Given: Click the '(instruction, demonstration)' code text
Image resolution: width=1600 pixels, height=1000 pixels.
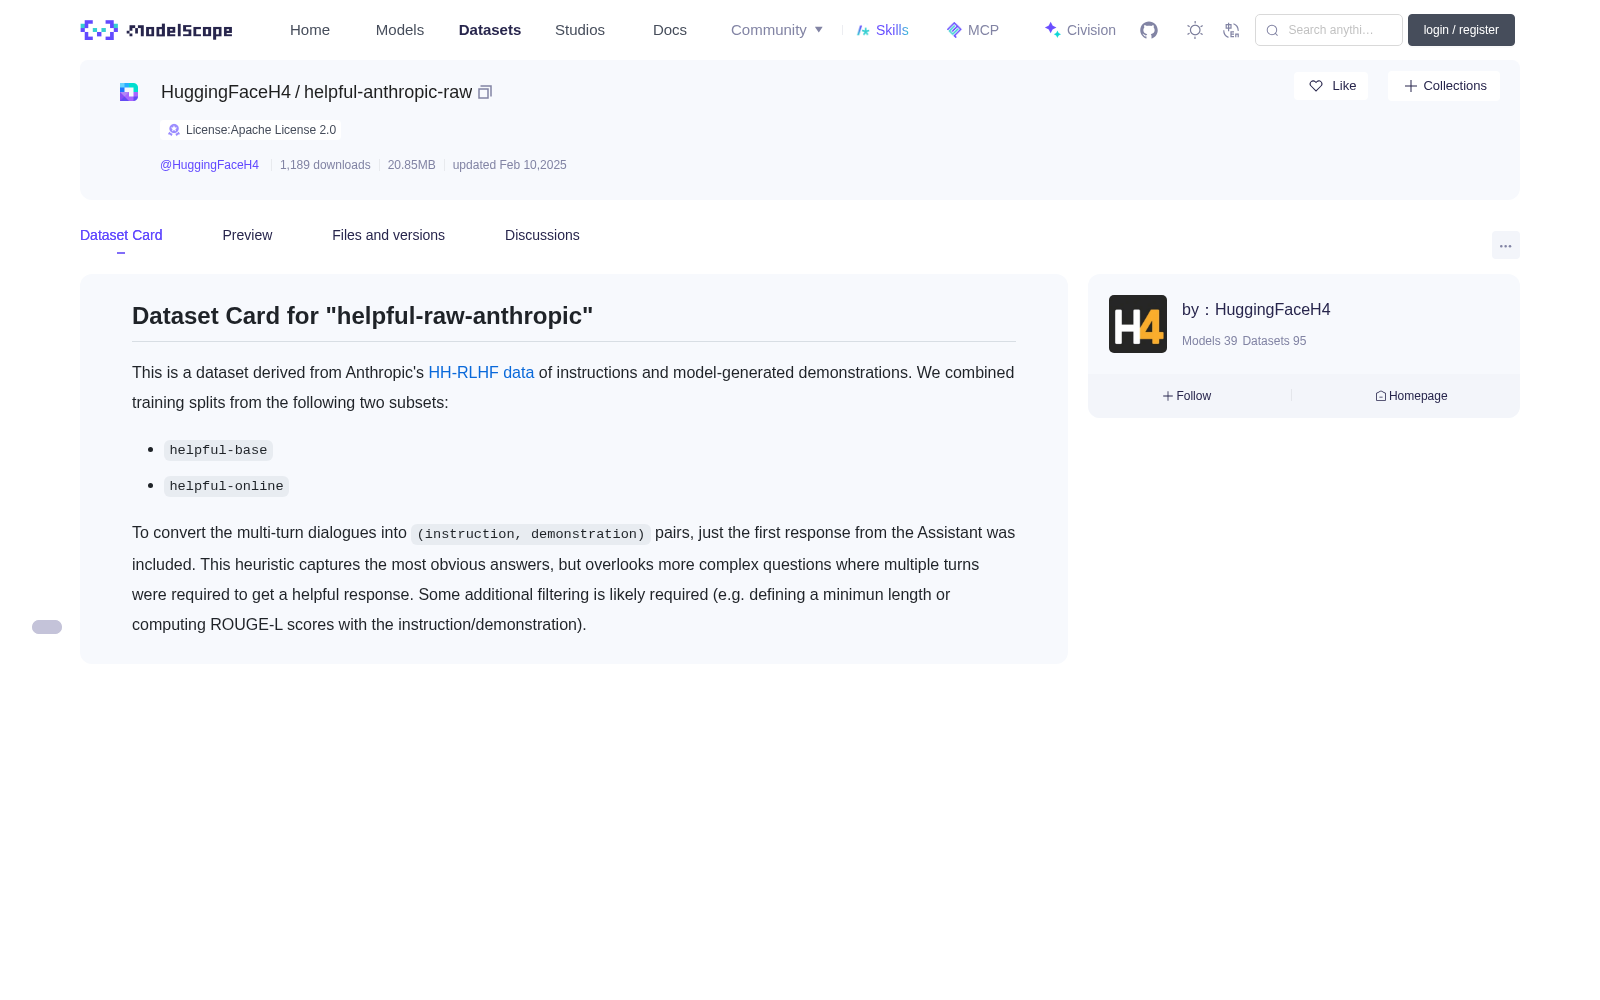Looking at the screenshot, I should coord(531,534).
